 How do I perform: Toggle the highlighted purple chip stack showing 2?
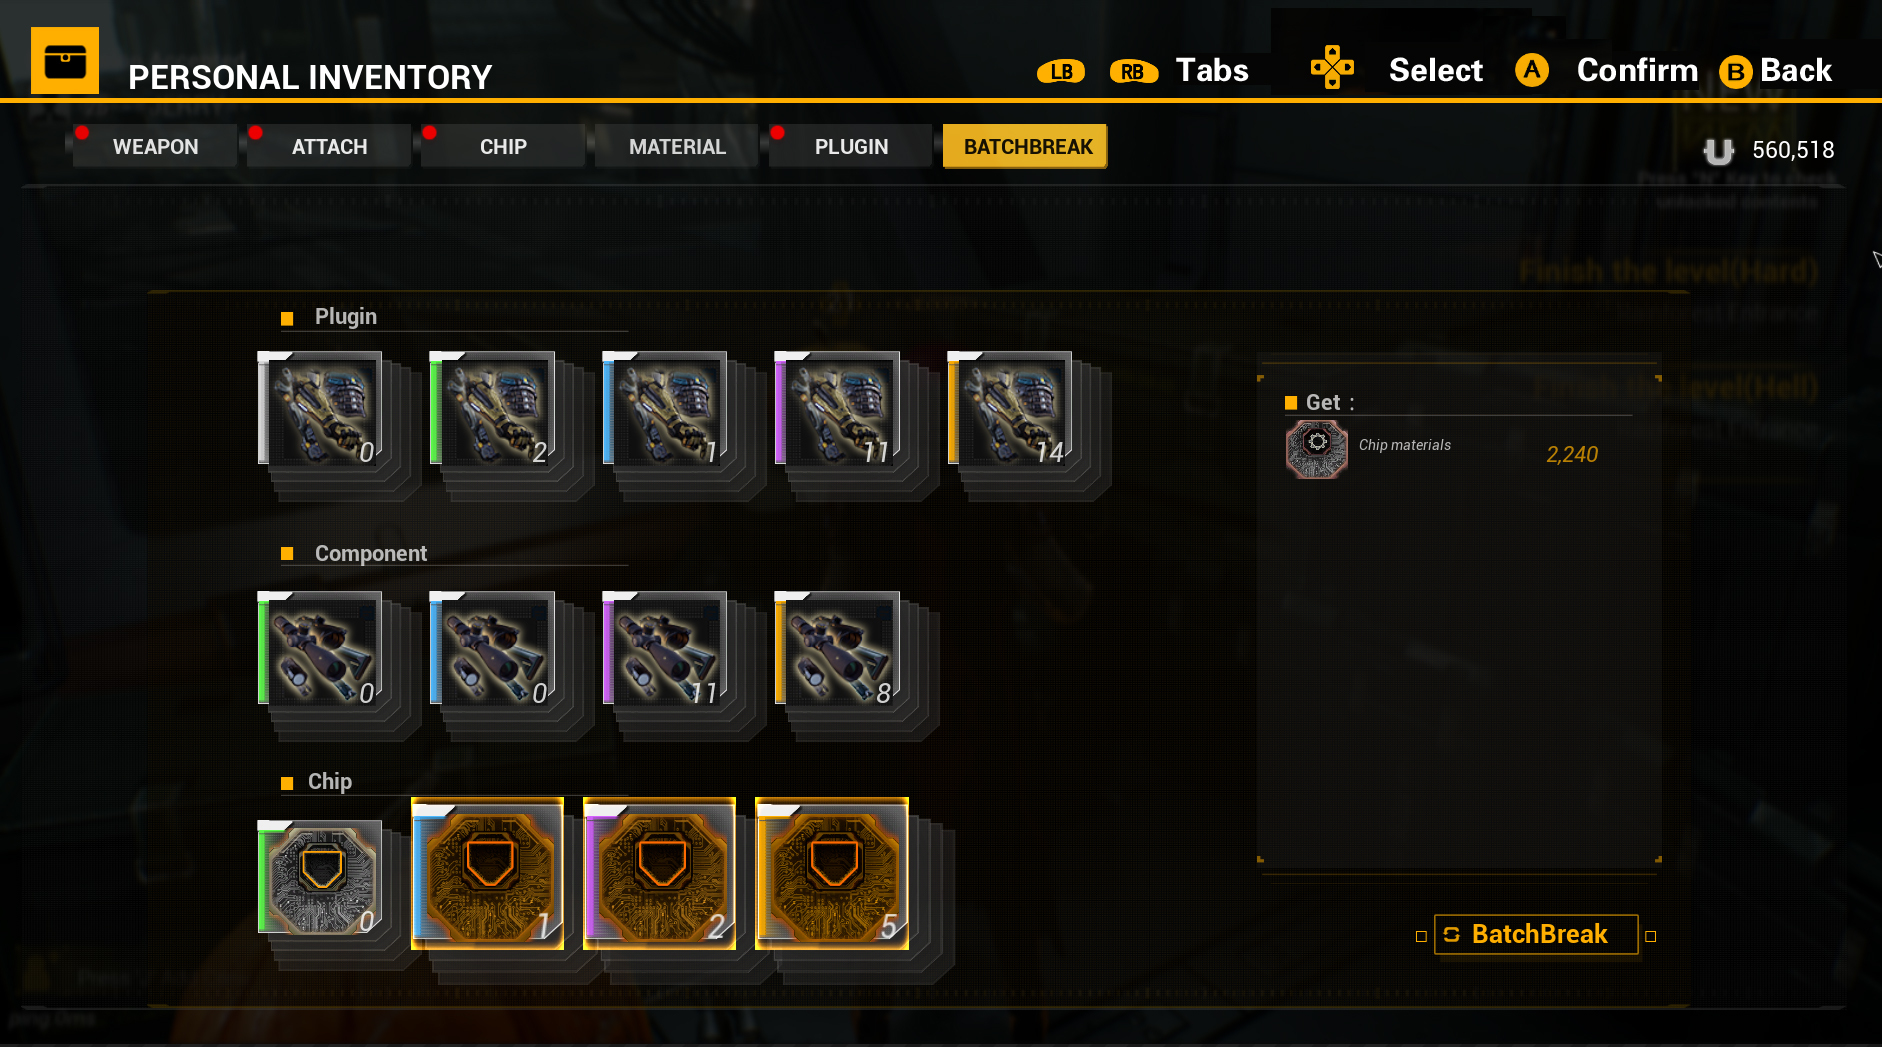(x=660, y=873)
